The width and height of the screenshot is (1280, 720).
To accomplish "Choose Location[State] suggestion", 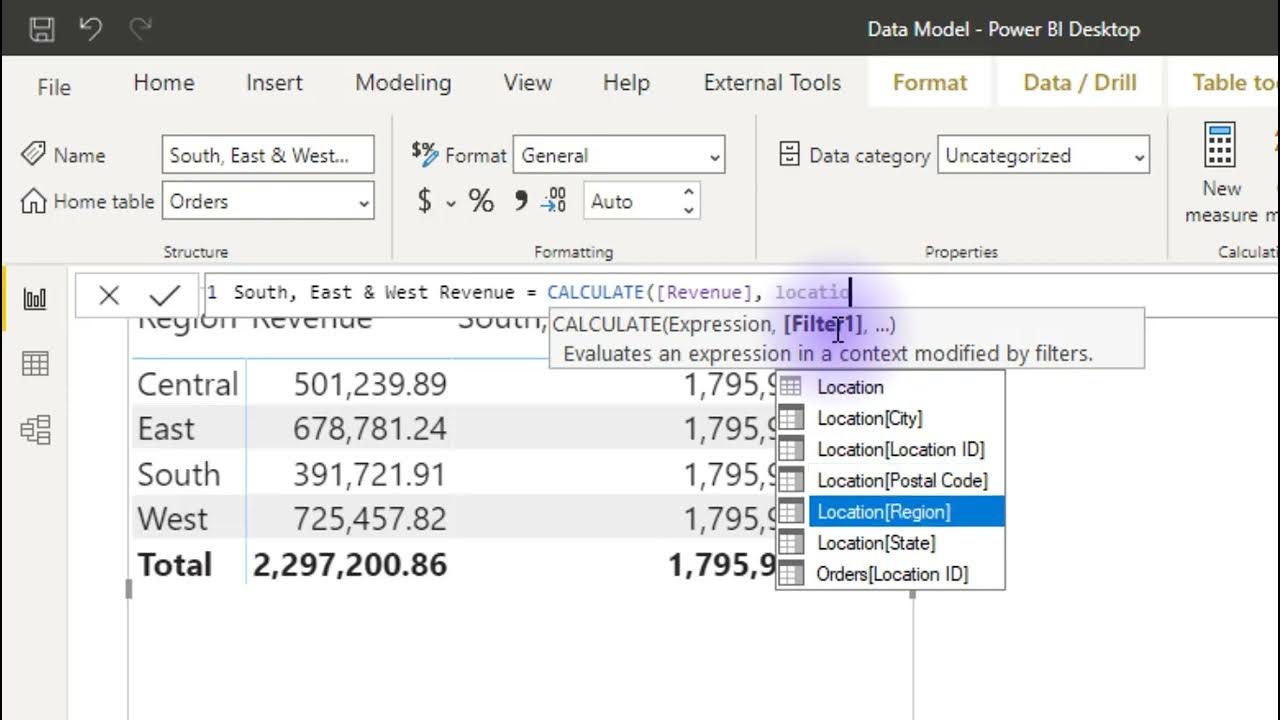I will (x=876, y=543).
